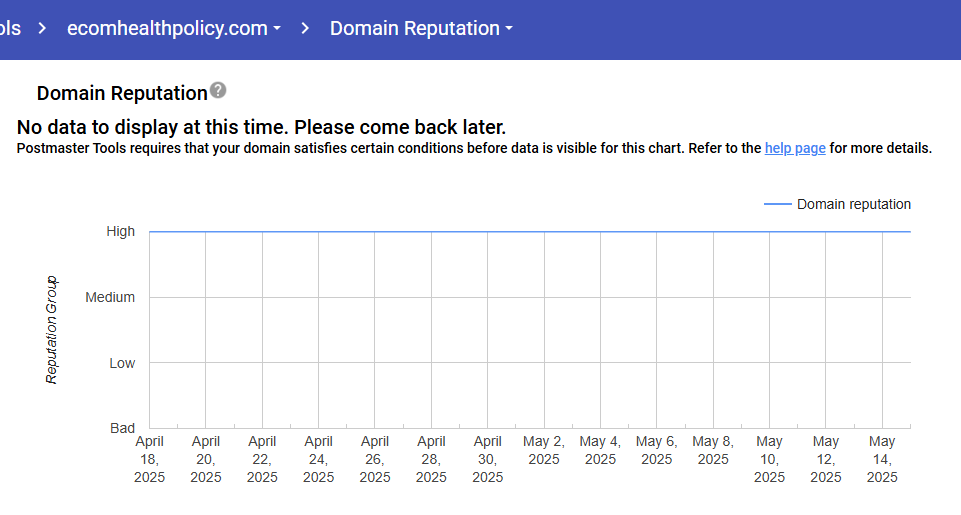This screenshot has width=961, height=515.
Task: Click the breadcrumb chevron before ecomhealthpolicy.com
Action: click(x=42, y=28)
